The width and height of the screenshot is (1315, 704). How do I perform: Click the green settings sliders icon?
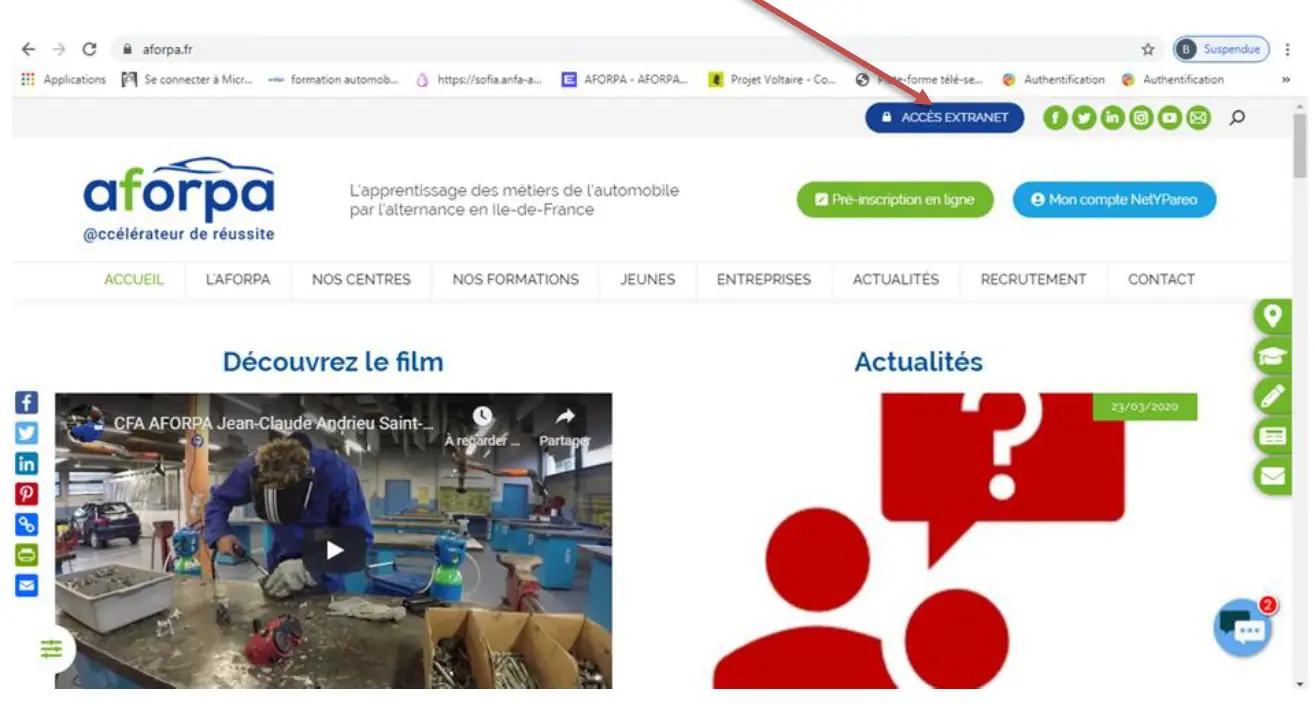(x=51, y=649)
